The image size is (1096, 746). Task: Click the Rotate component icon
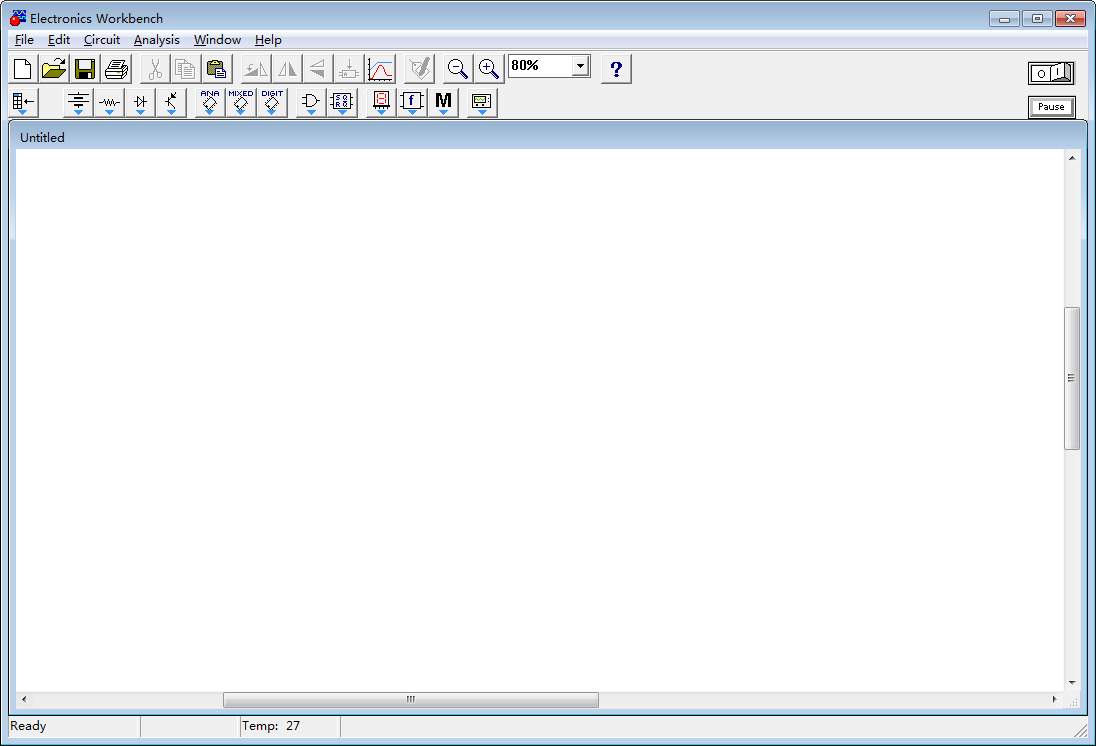(x=256, y=69)
